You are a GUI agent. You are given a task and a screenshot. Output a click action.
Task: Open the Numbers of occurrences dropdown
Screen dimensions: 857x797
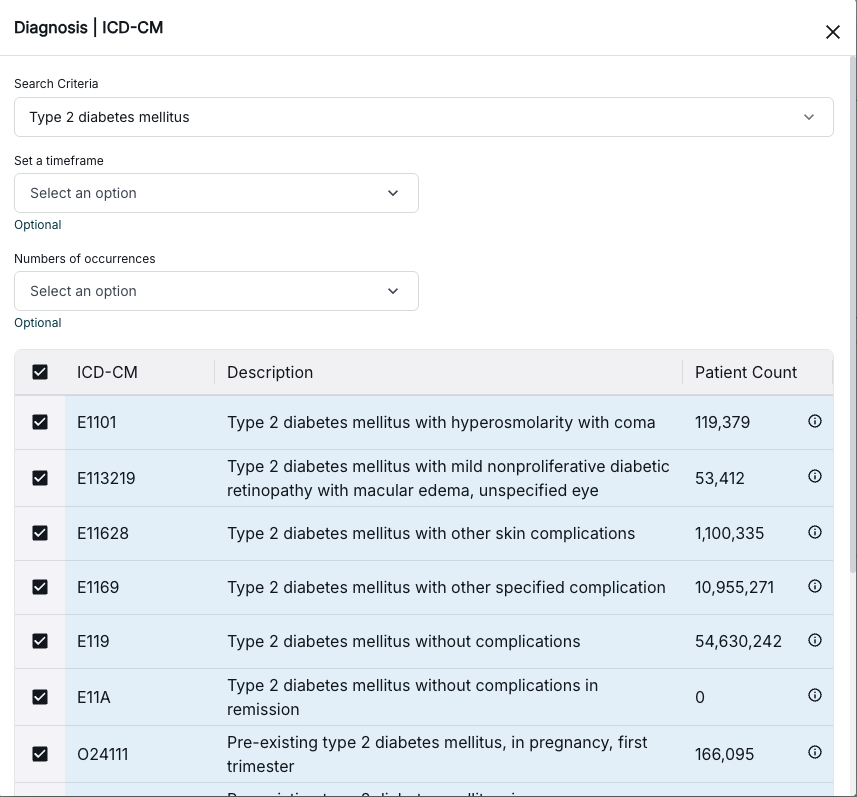216,291
